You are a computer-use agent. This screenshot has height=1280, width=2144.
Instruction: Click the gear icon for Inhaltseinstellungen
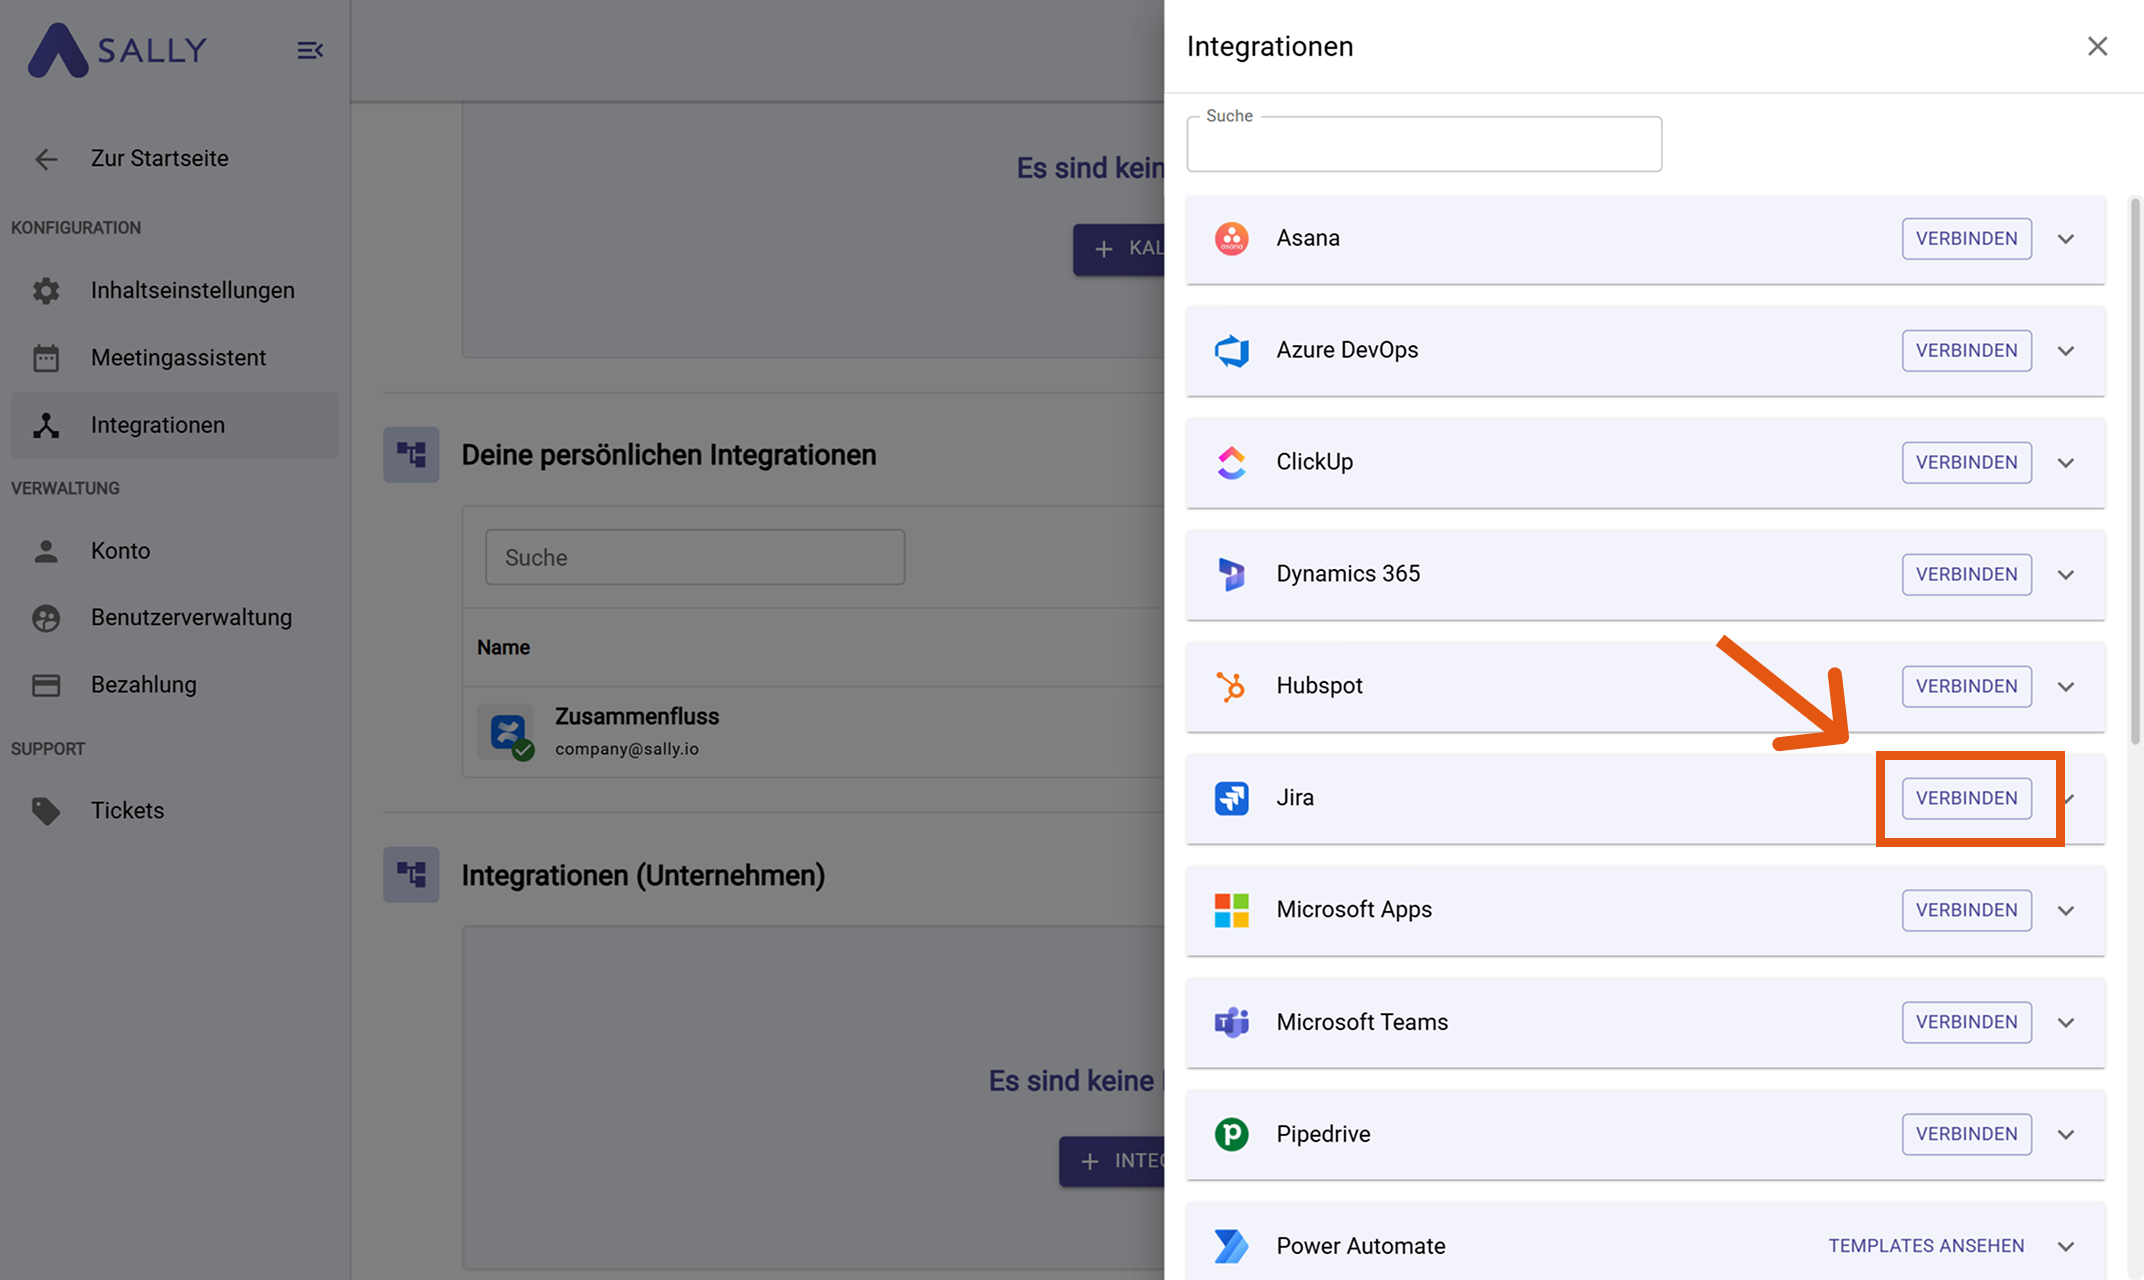click(x=46, y=290)
